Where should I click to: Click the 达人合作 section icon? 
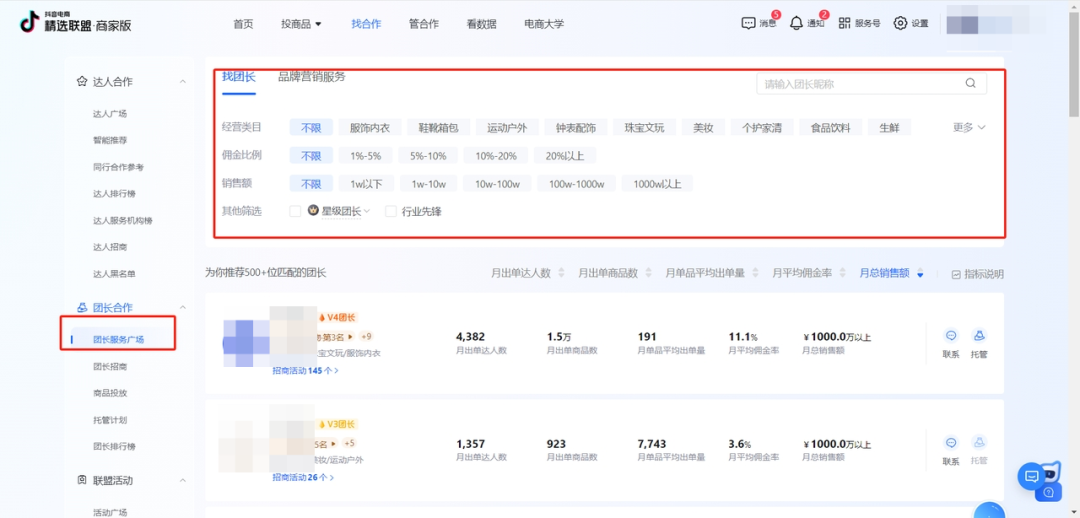82,81
